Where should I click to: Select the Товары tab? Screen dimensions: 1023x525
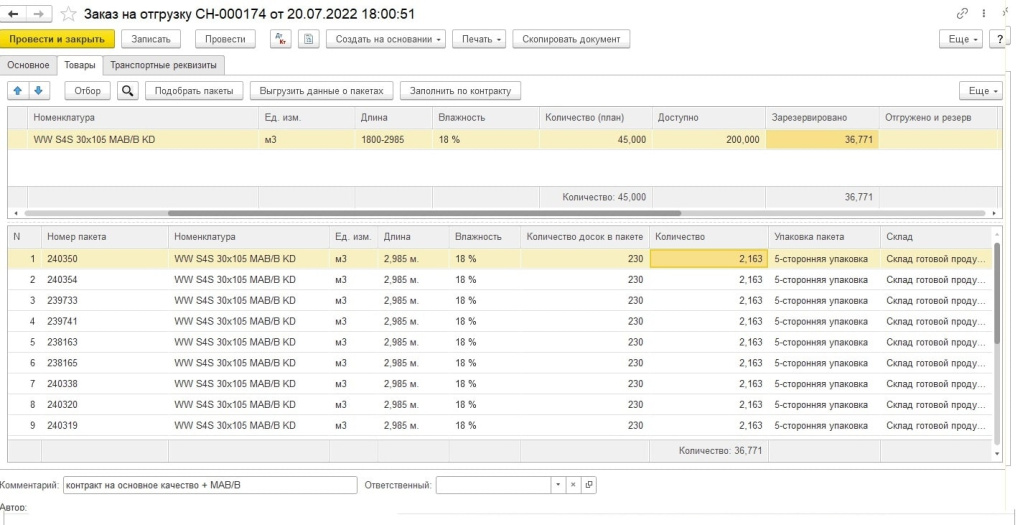[80, 65]
